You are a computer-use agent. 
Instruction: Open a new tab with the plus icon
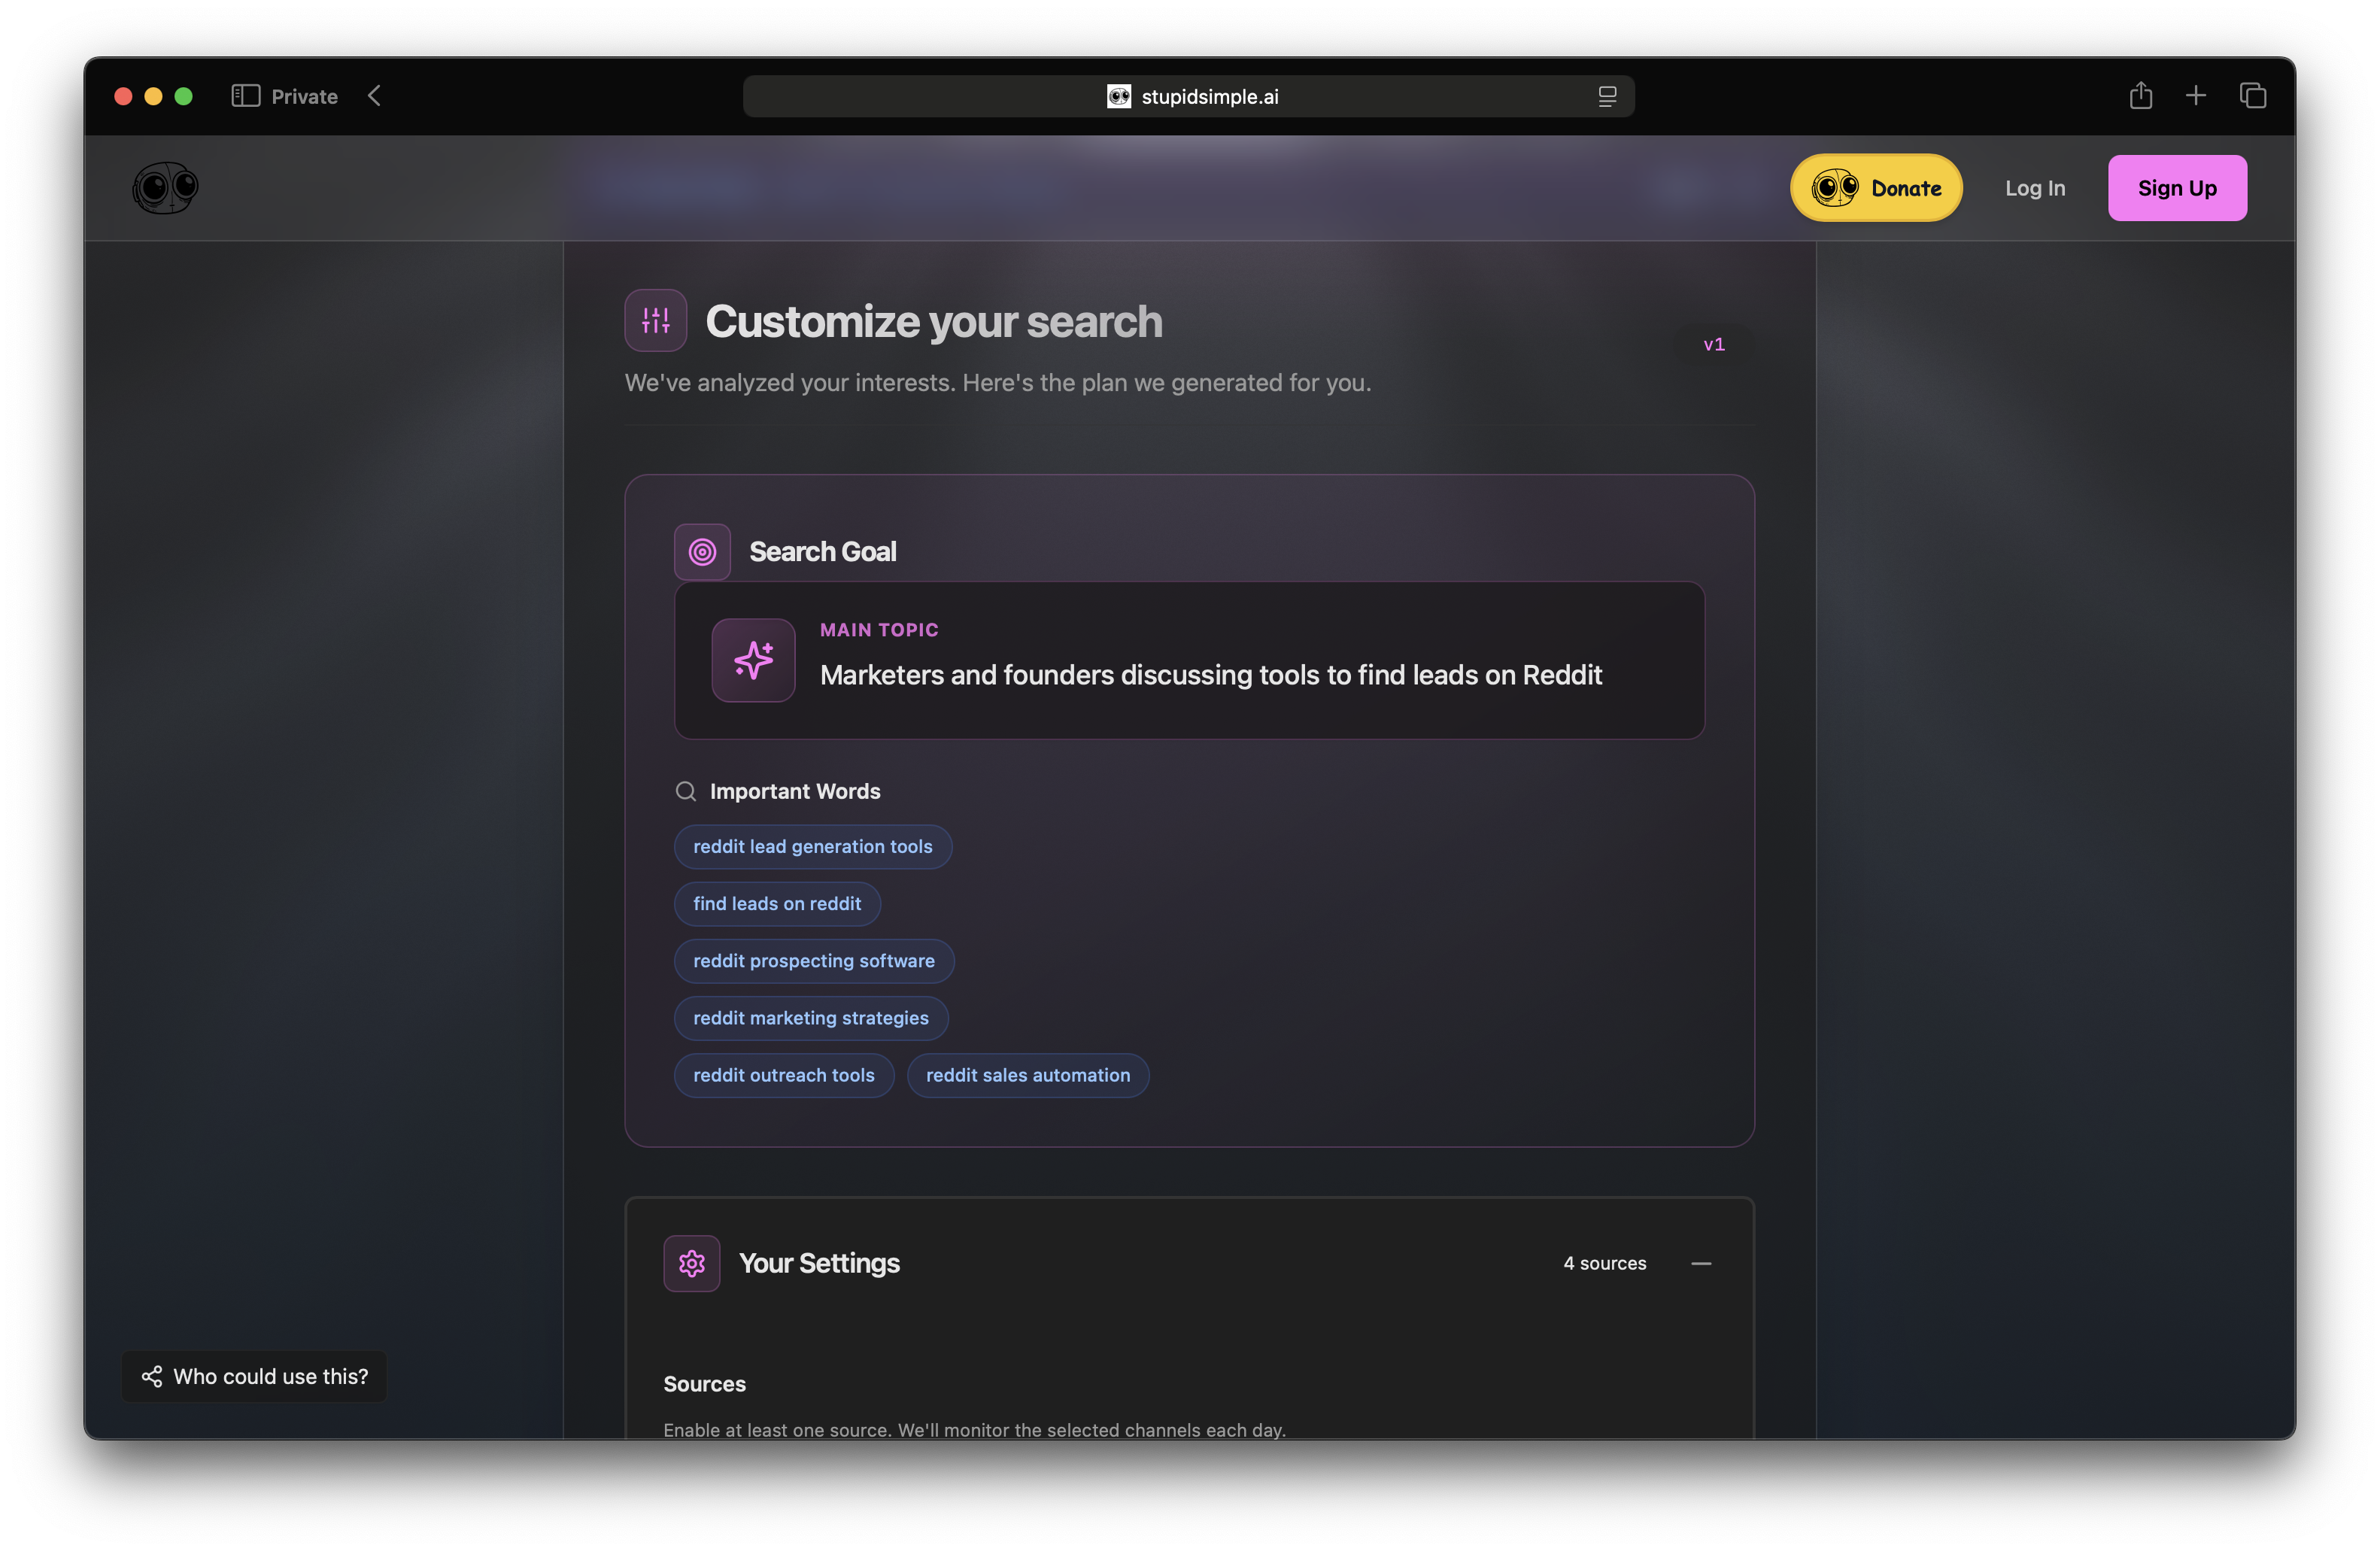2196,95
